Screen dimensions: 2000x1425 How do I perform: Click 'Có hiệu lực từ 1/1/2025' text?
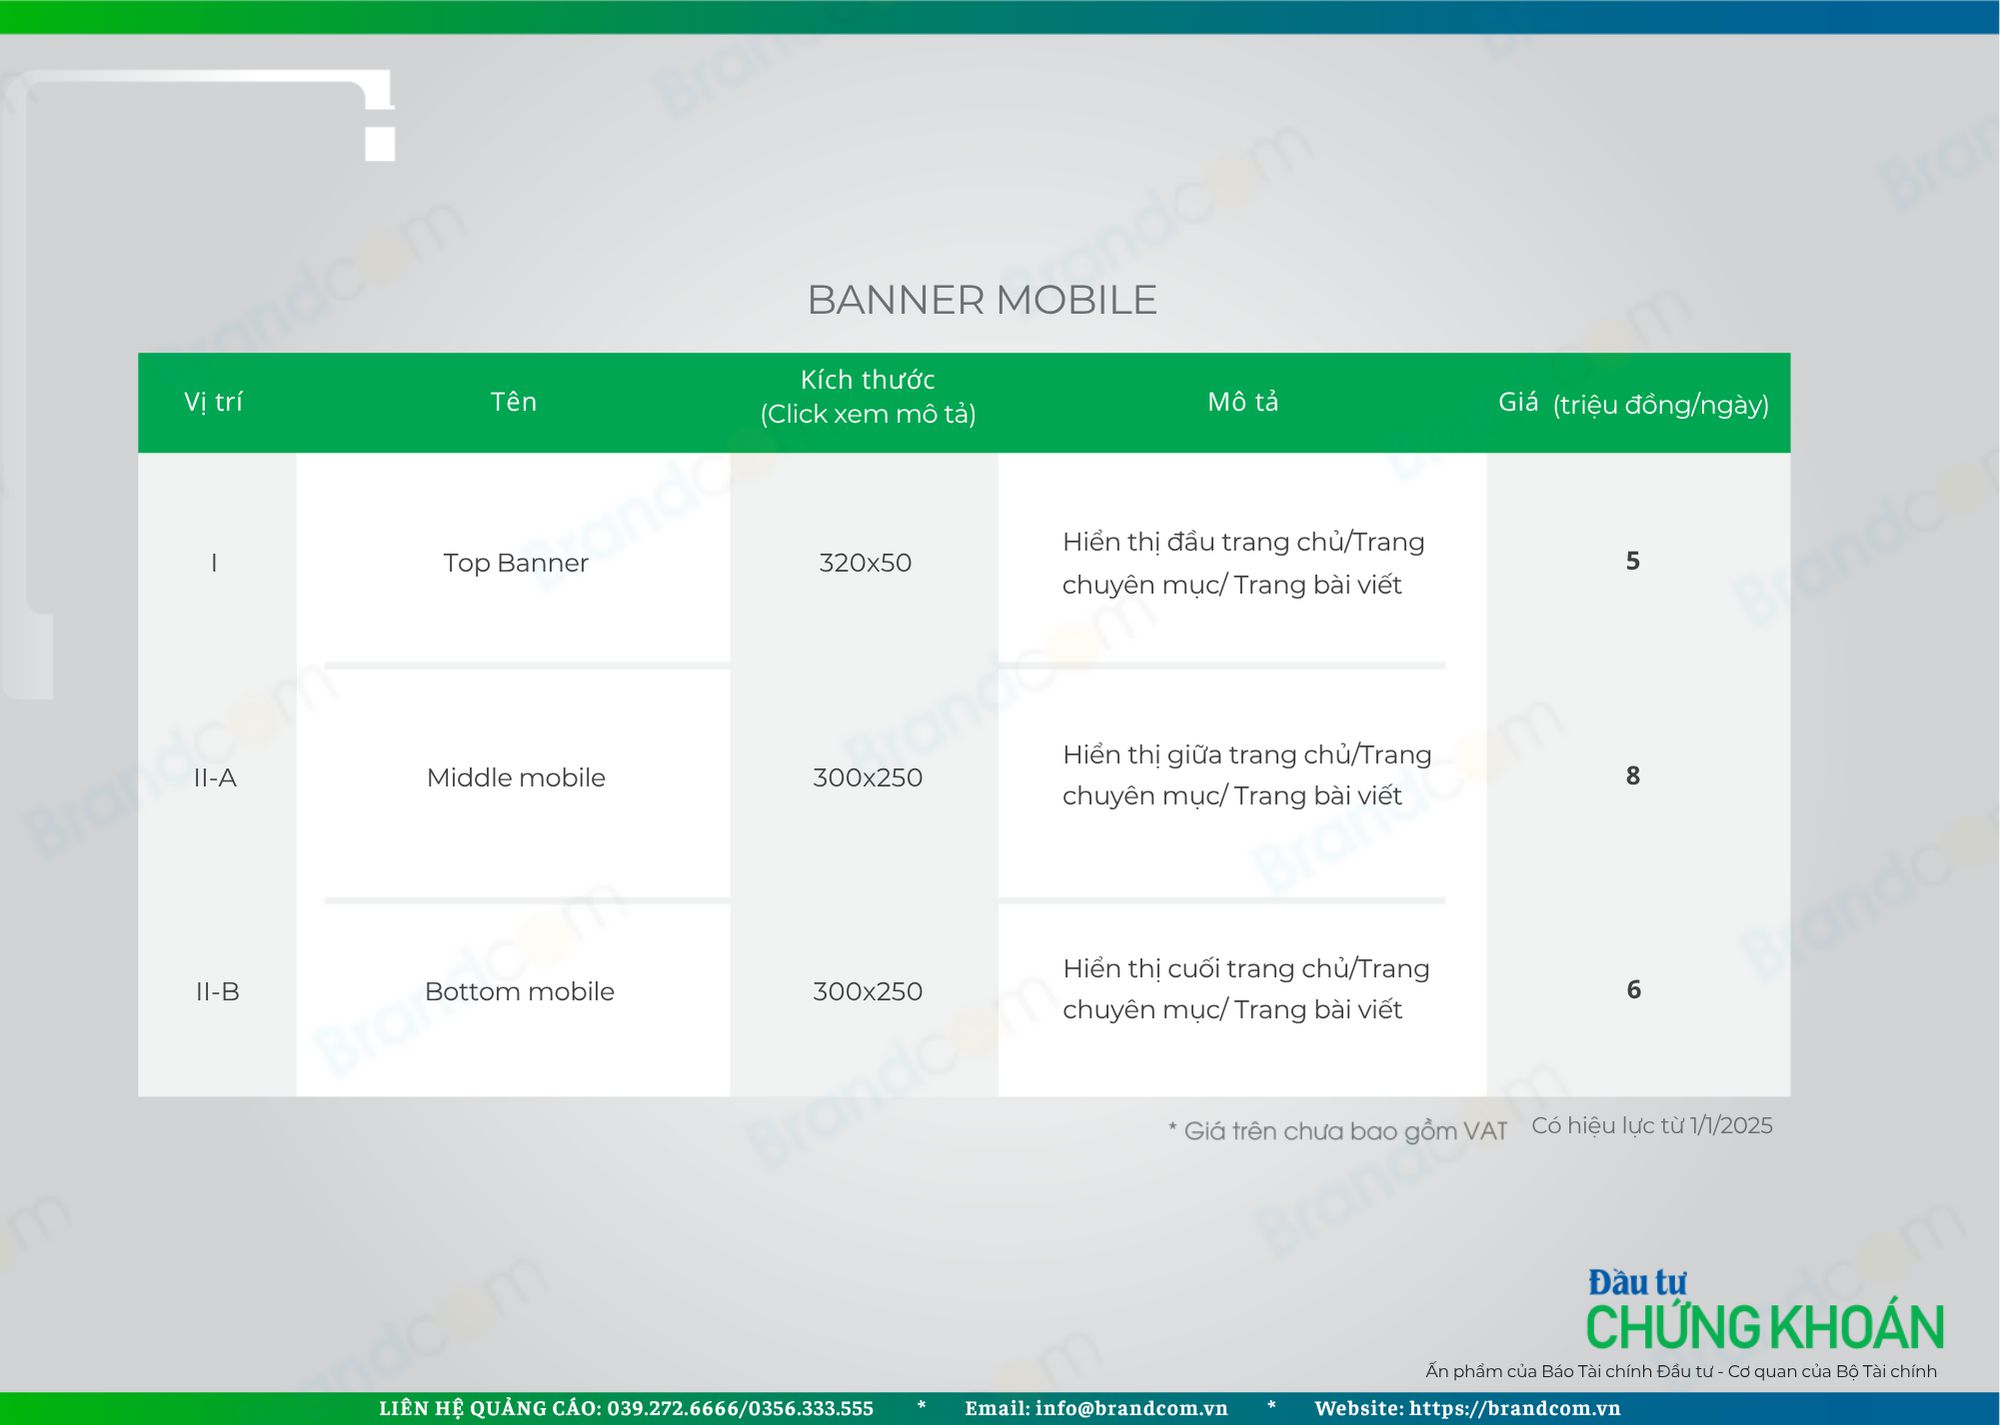tap(1652, 1126)
